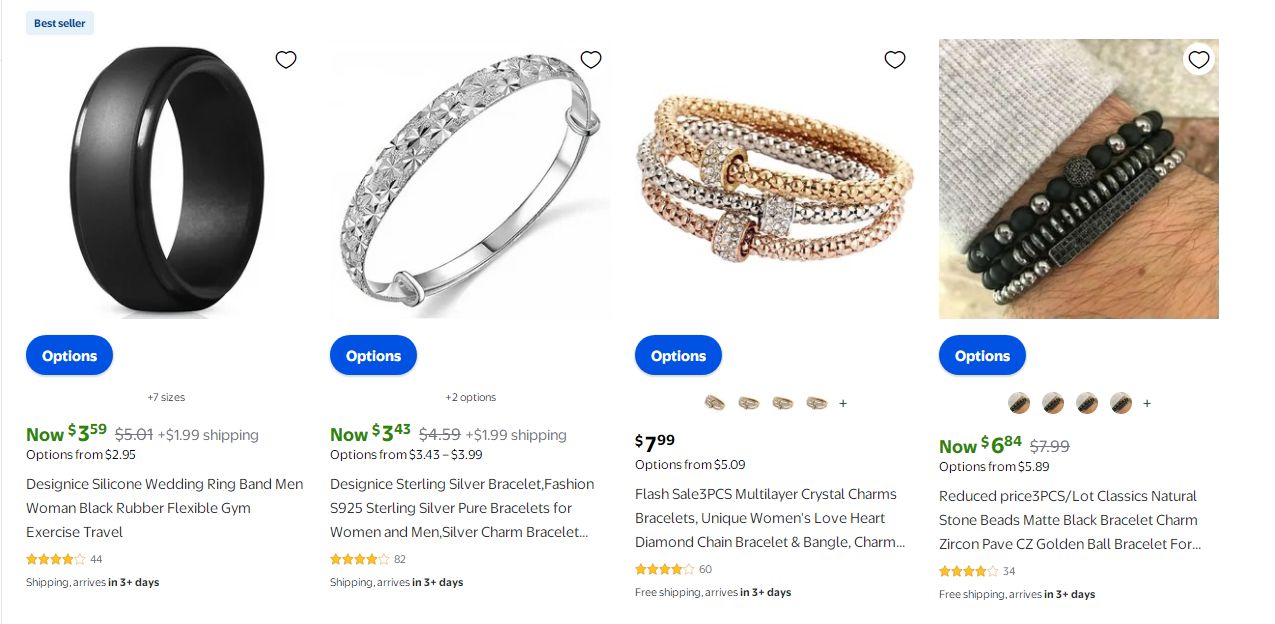Viewport: 1275px width, 624px height.
Task: Choose second swatch for stone beads bracelet
Action: 1053,403
